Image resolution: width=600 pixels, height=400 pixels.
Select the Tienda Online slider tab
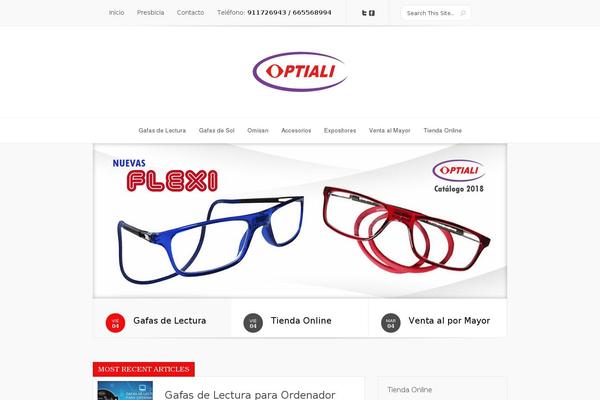300,319
